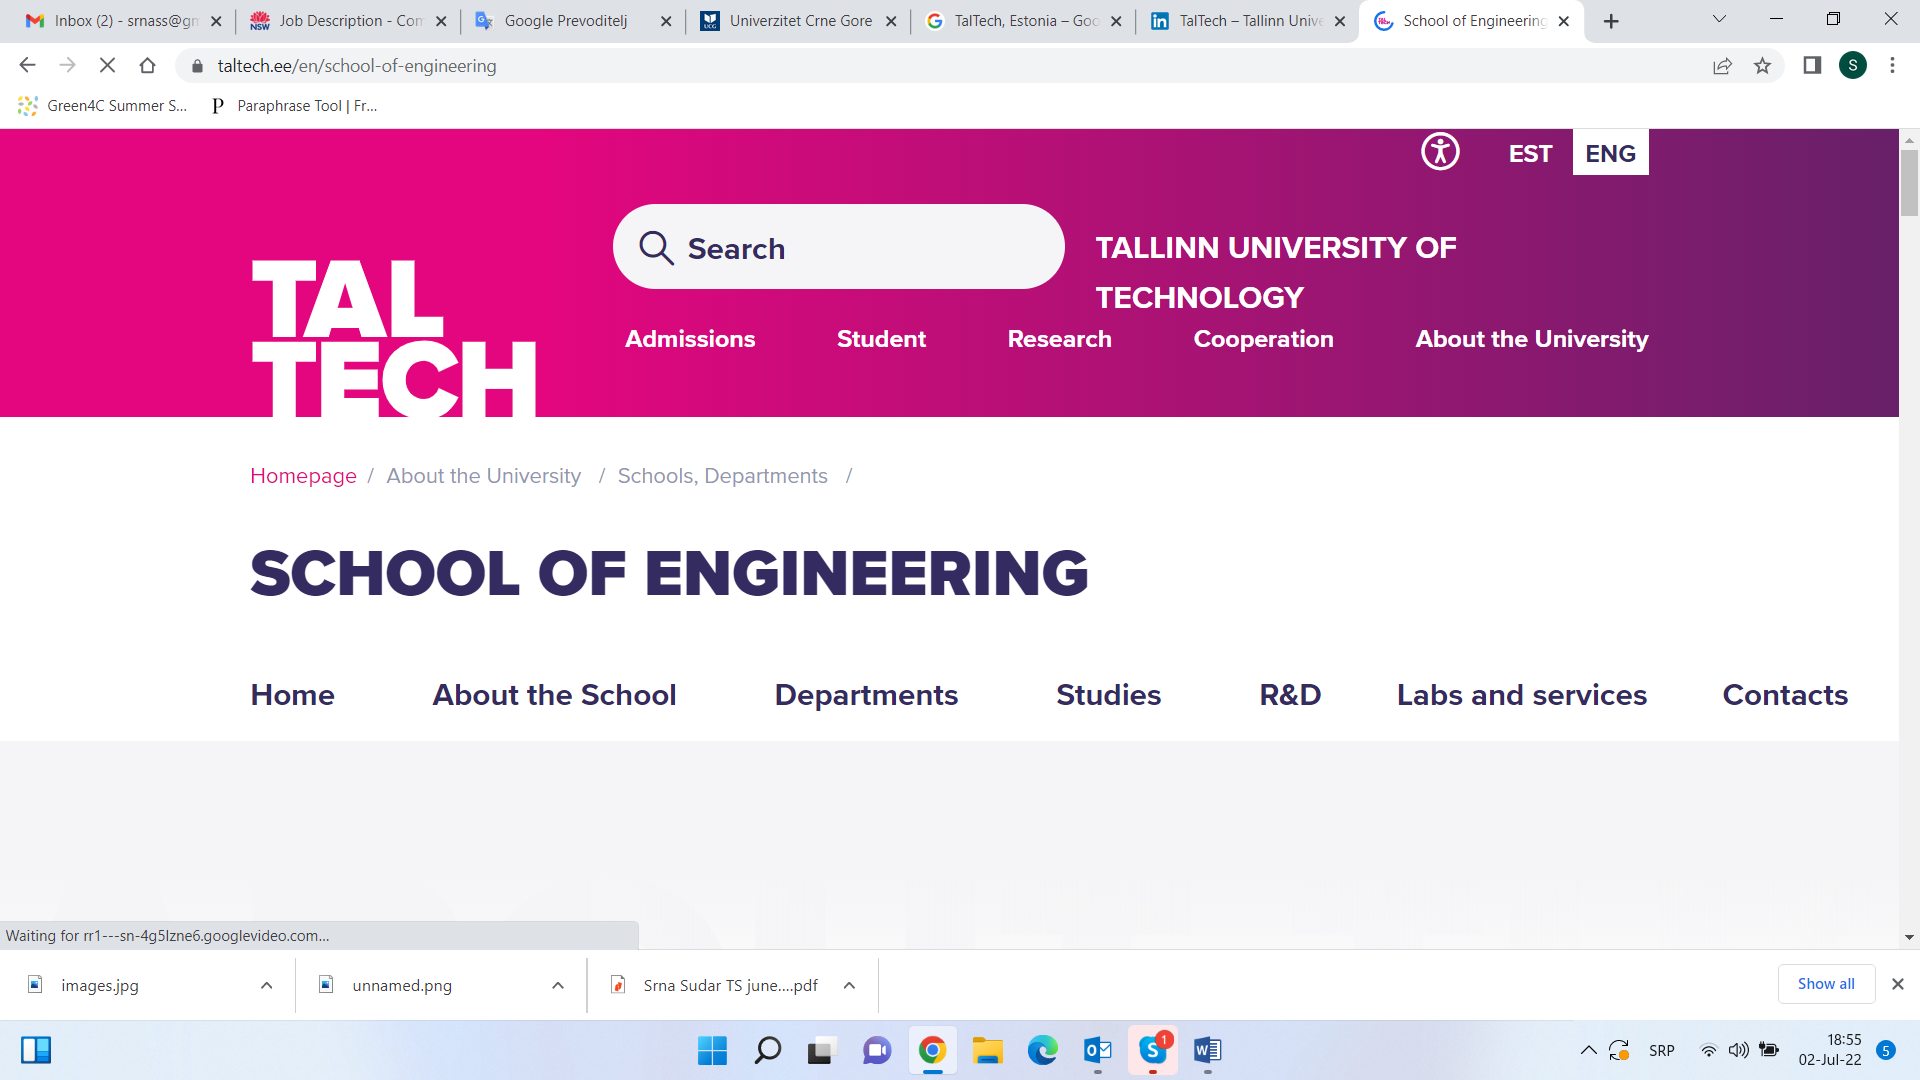Open Departments section link
Viewport: 1920px width, 1080px height.
pos(866,695)
